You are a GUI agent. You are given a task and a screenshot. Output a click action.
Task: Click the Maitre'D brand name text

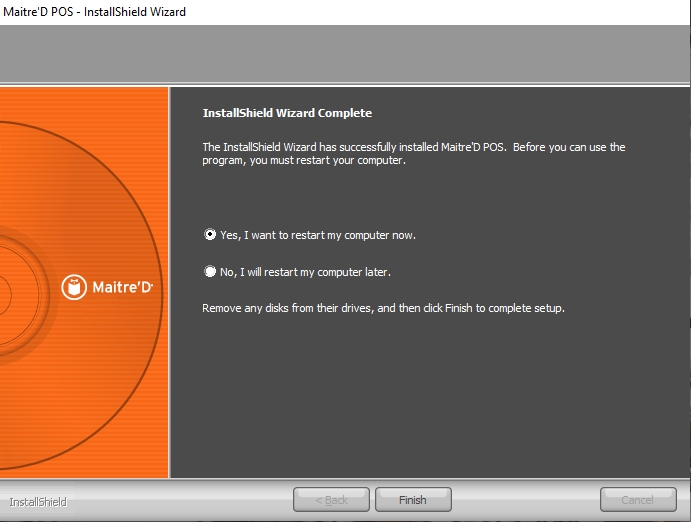pyautogui.click(x=122, y=287)
